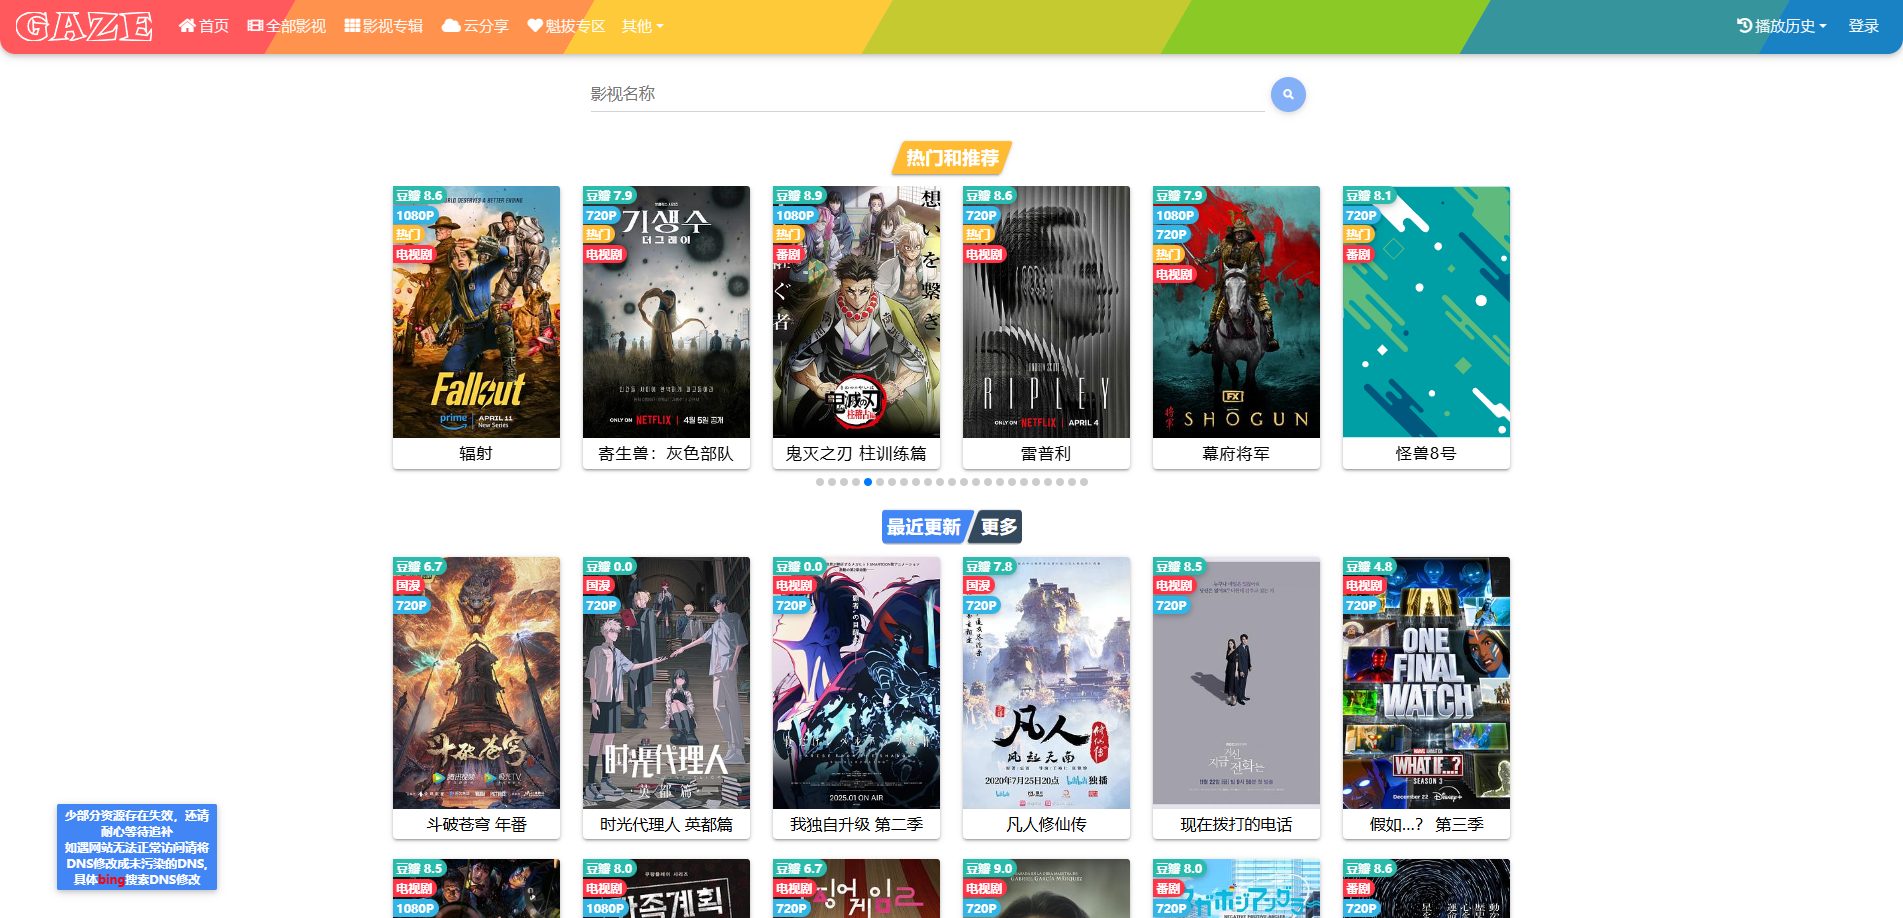Screen dimensions: 1903x918
Task: Open the 辐射 Fallout poster
Action: click(476, 312)
